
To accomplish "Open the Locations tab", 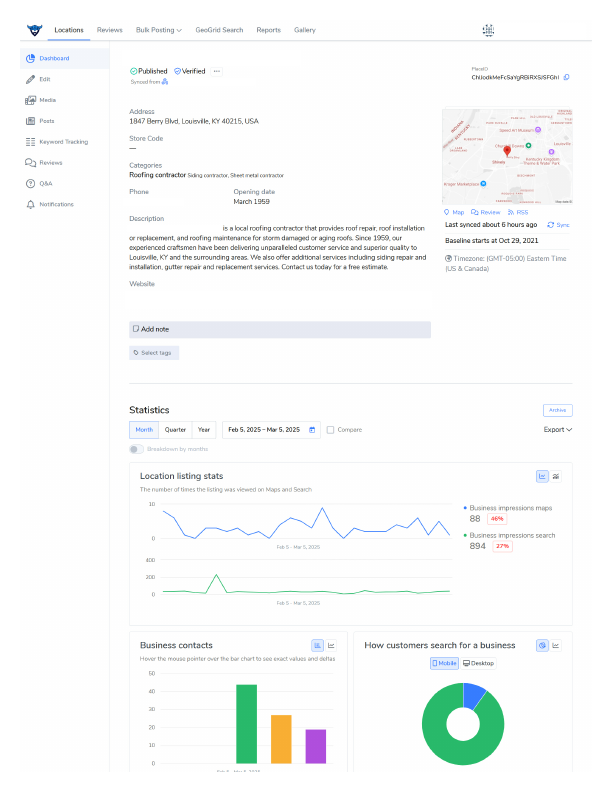I will tap(69, 30).
